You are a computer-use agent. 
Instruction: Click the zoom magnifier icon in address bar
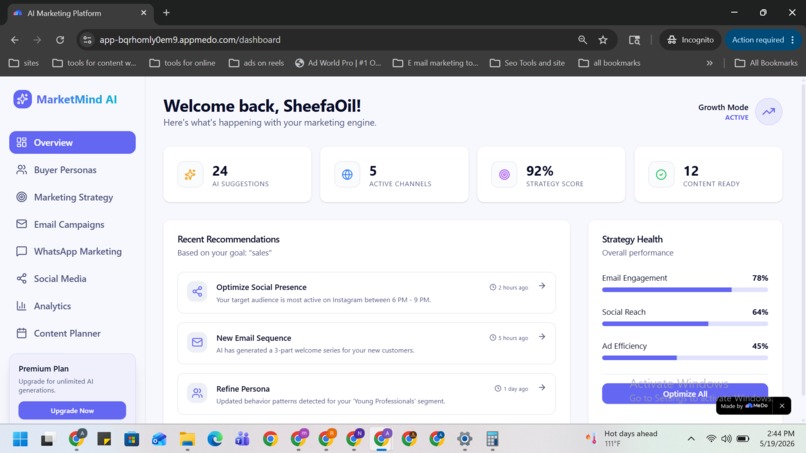[x=582, y=40]
